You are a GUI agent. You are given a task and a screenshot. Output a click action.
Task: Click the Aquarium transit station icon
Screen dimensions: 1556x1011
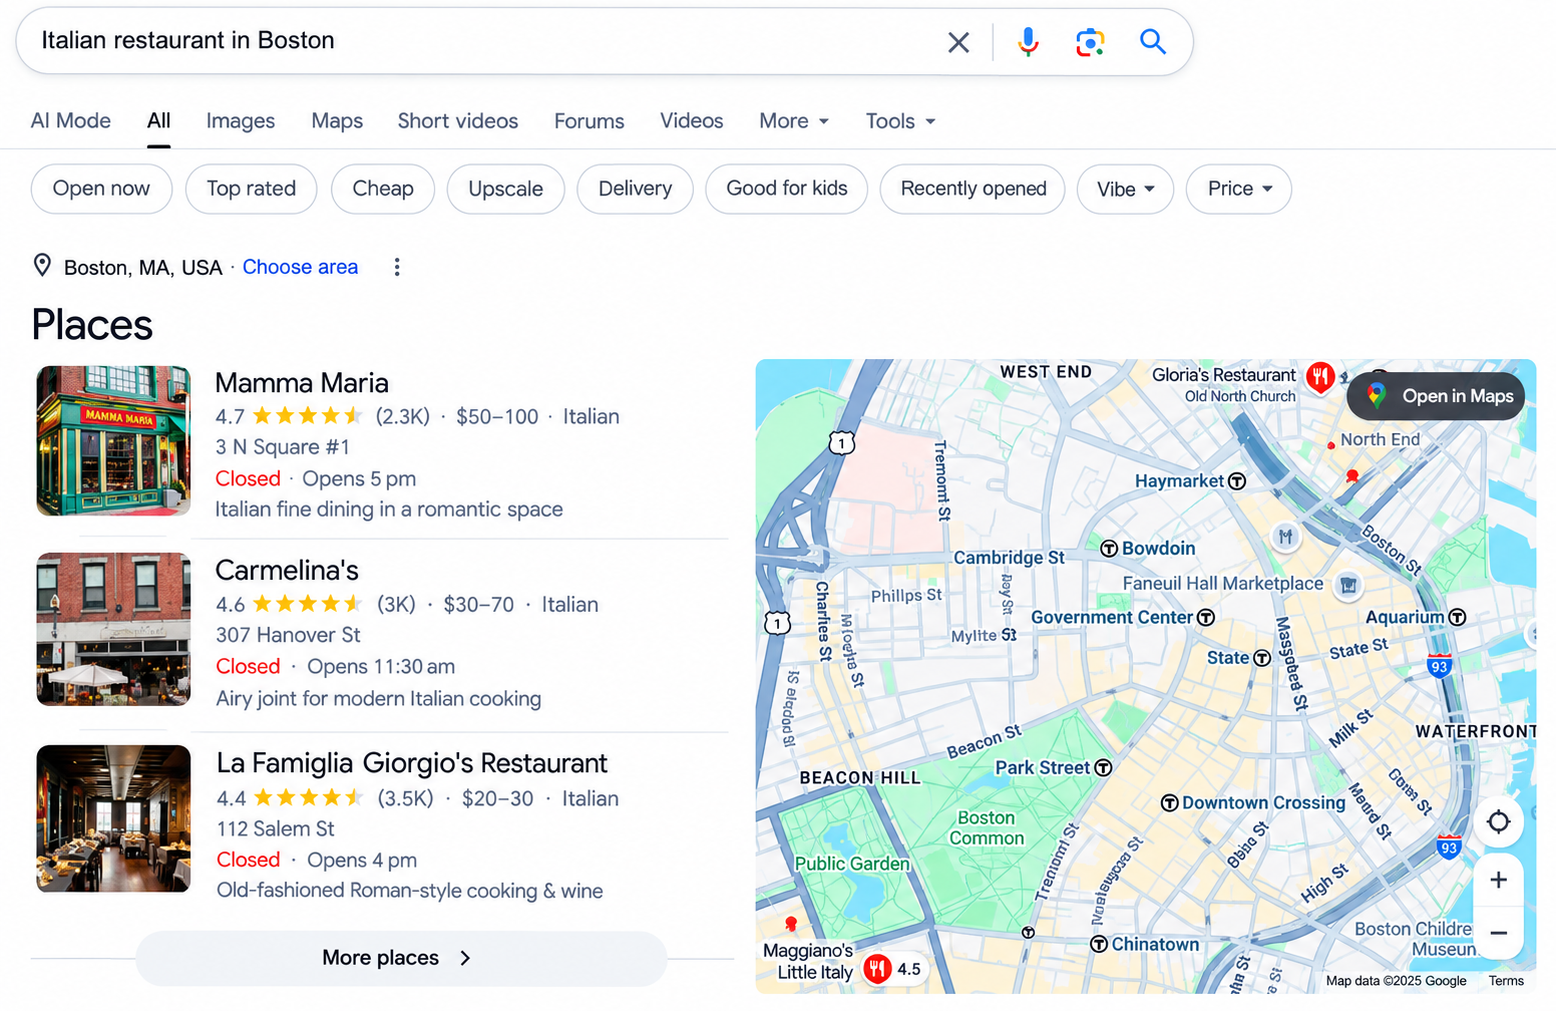1457,617
